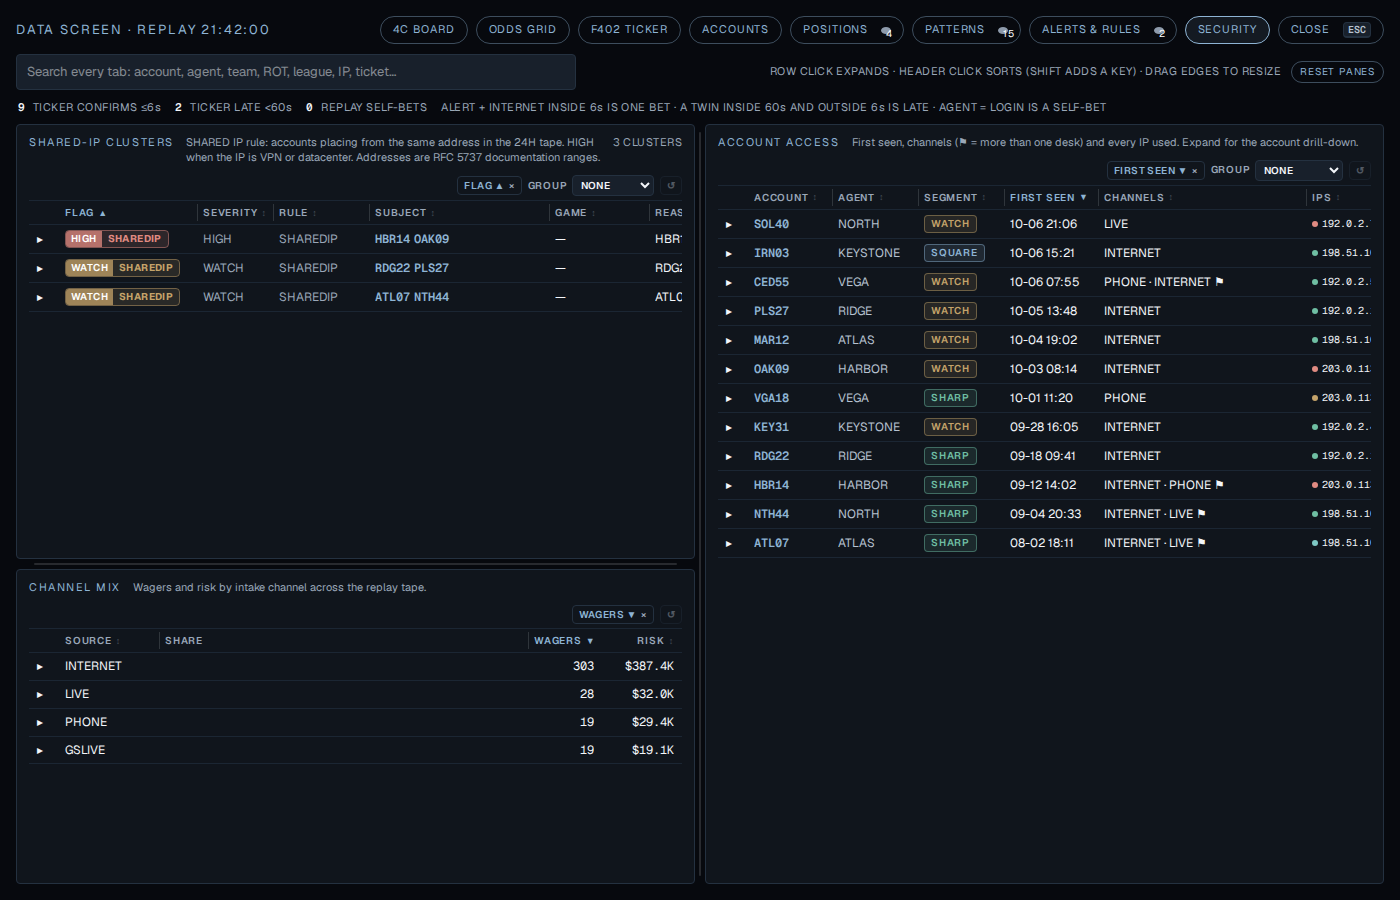1400x900 pixels.
Task: Expand the HBR14 OAK09 cluster row
Action: click(x=40, y=240)
